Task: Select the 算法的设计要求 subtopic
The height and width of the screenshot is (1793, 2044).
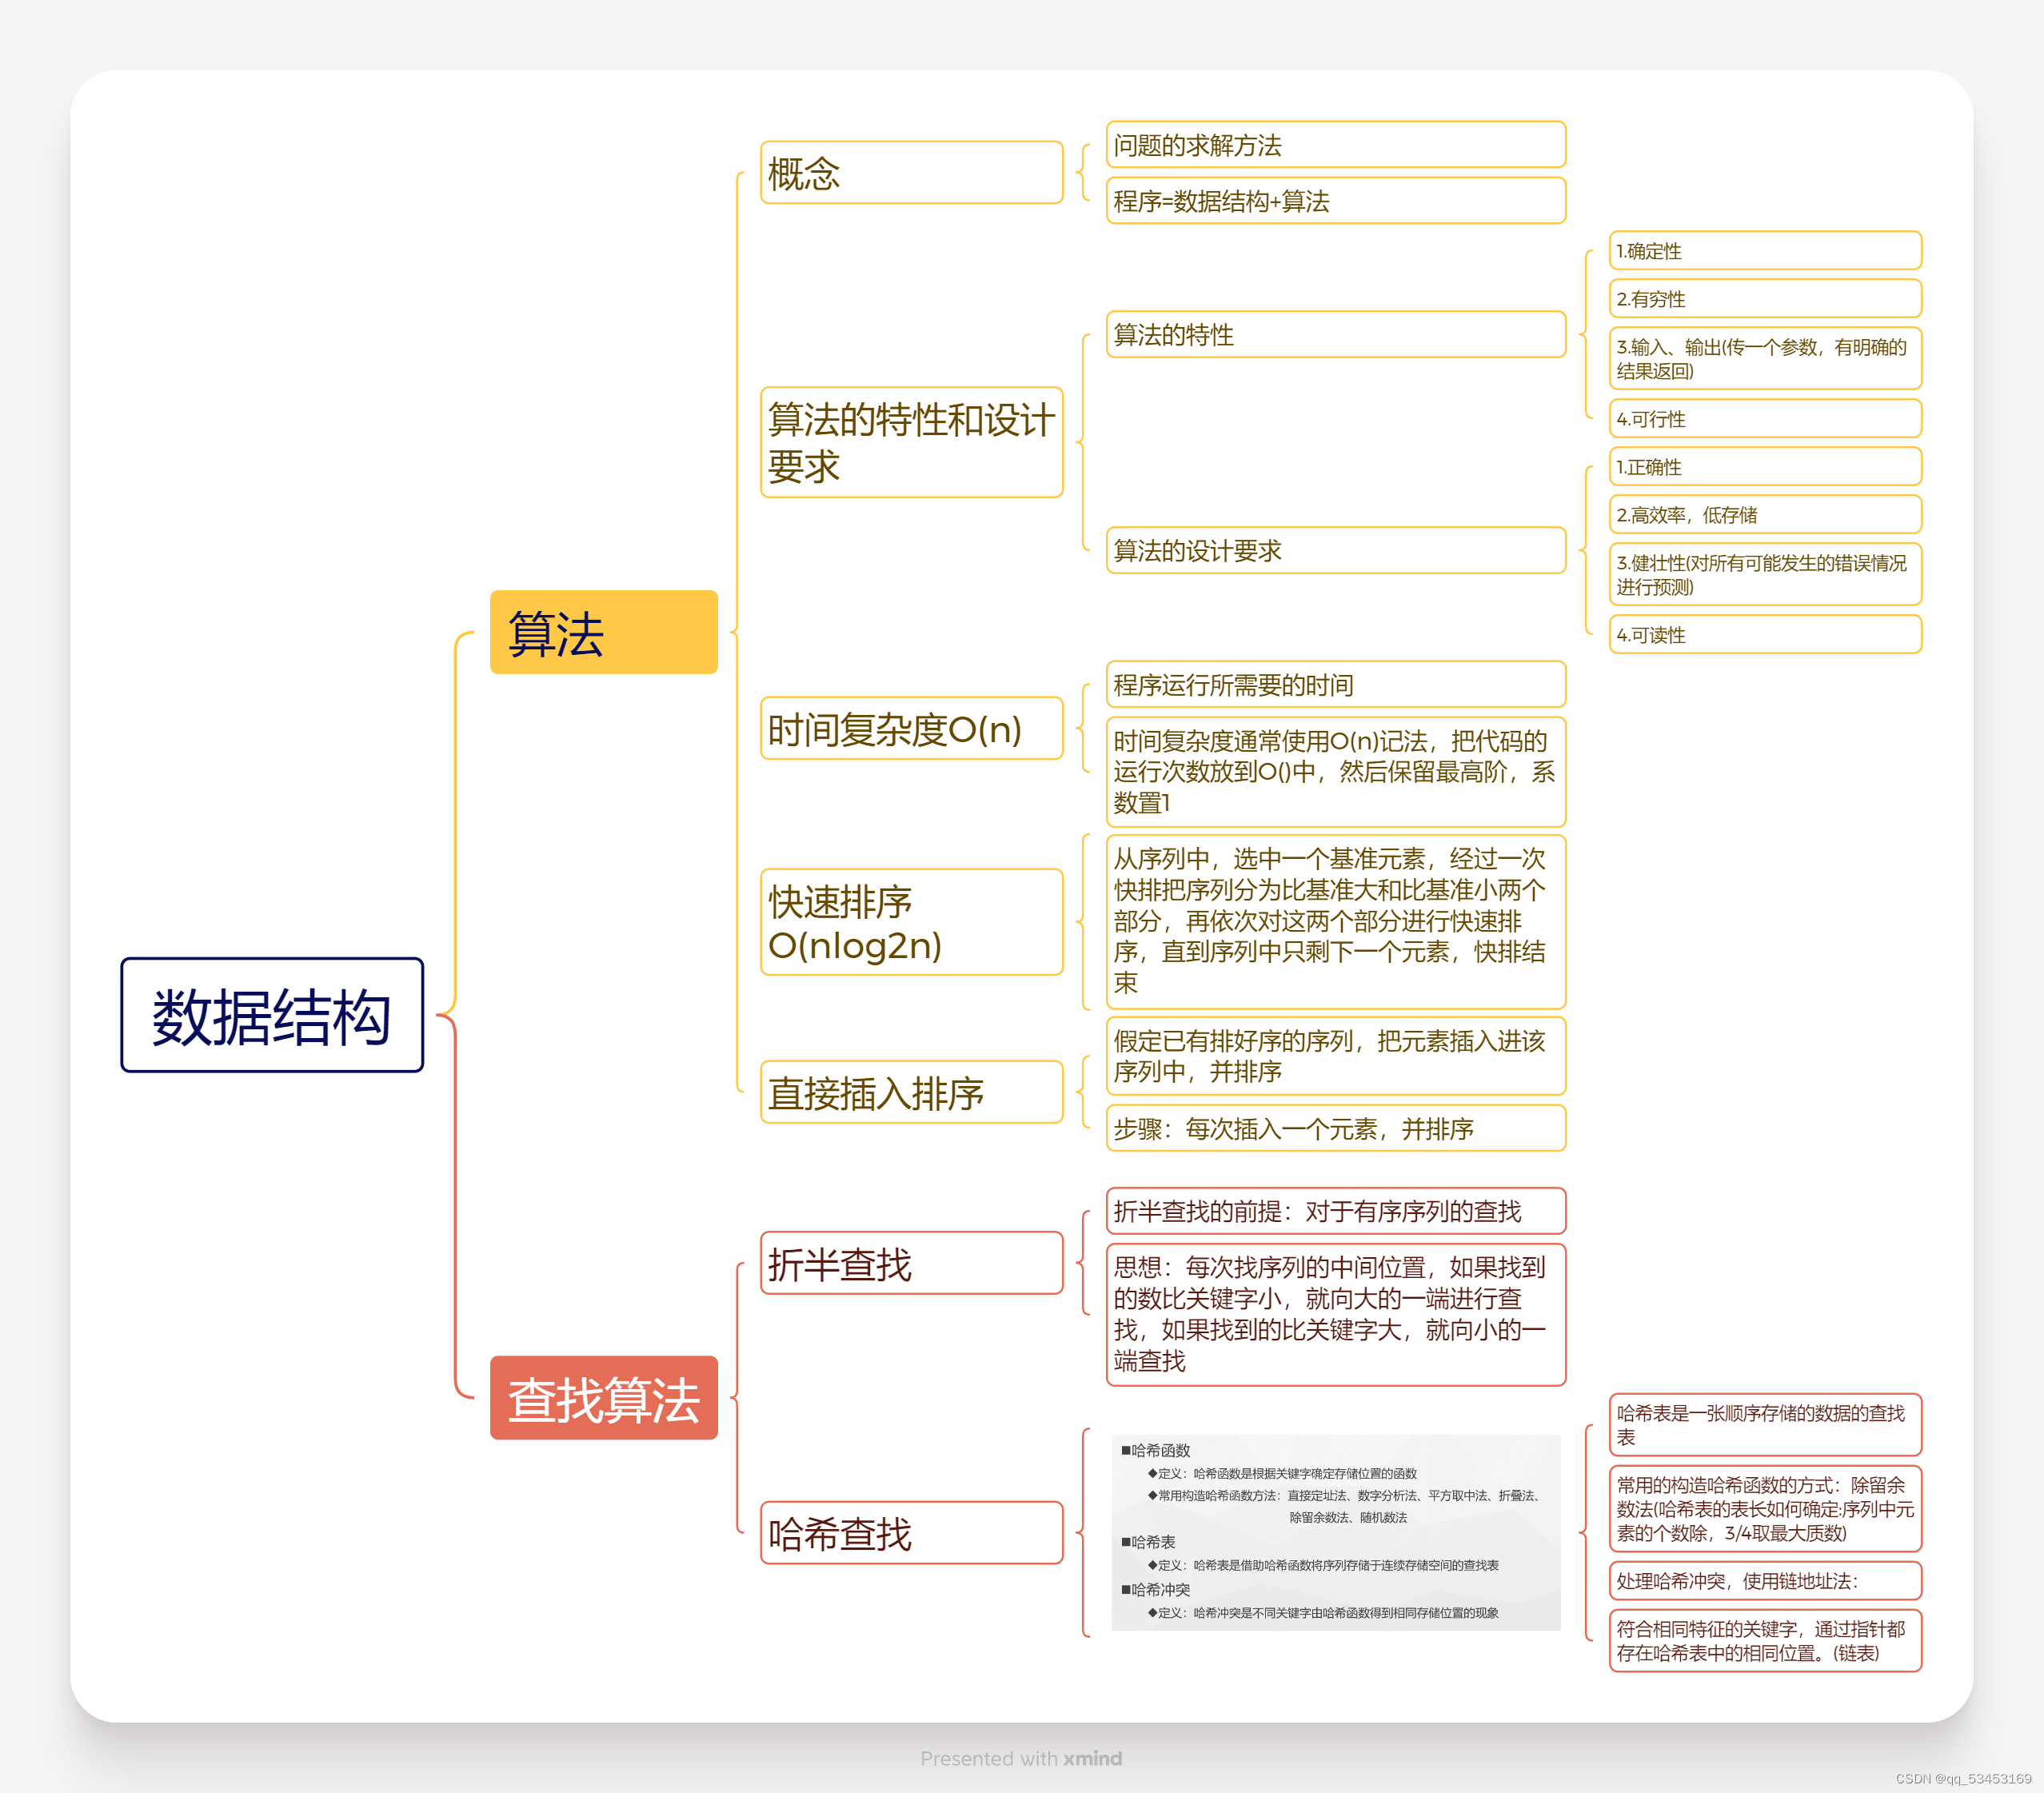Action: coord(1335,550)
